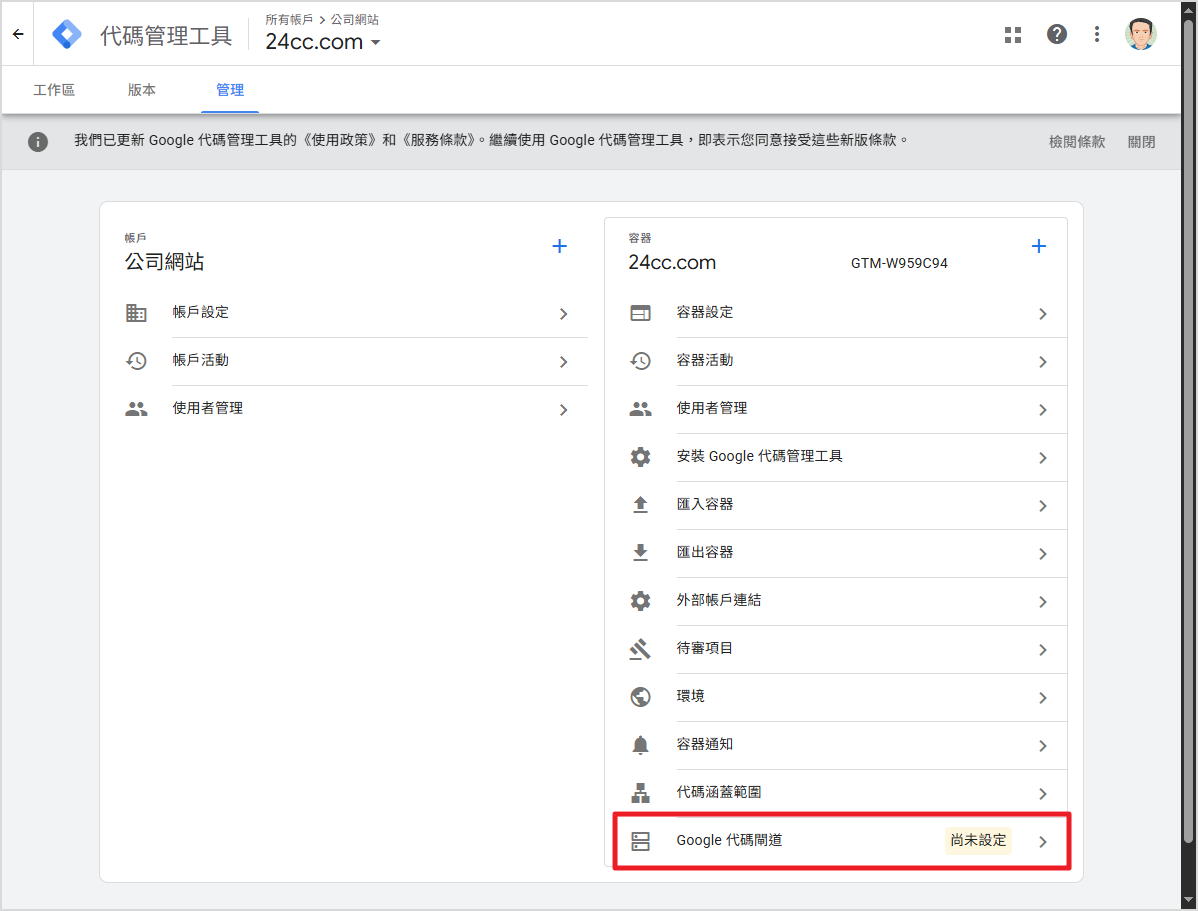Click container ID GTM-W959C94
The image size is (1198, 911).
899,263
